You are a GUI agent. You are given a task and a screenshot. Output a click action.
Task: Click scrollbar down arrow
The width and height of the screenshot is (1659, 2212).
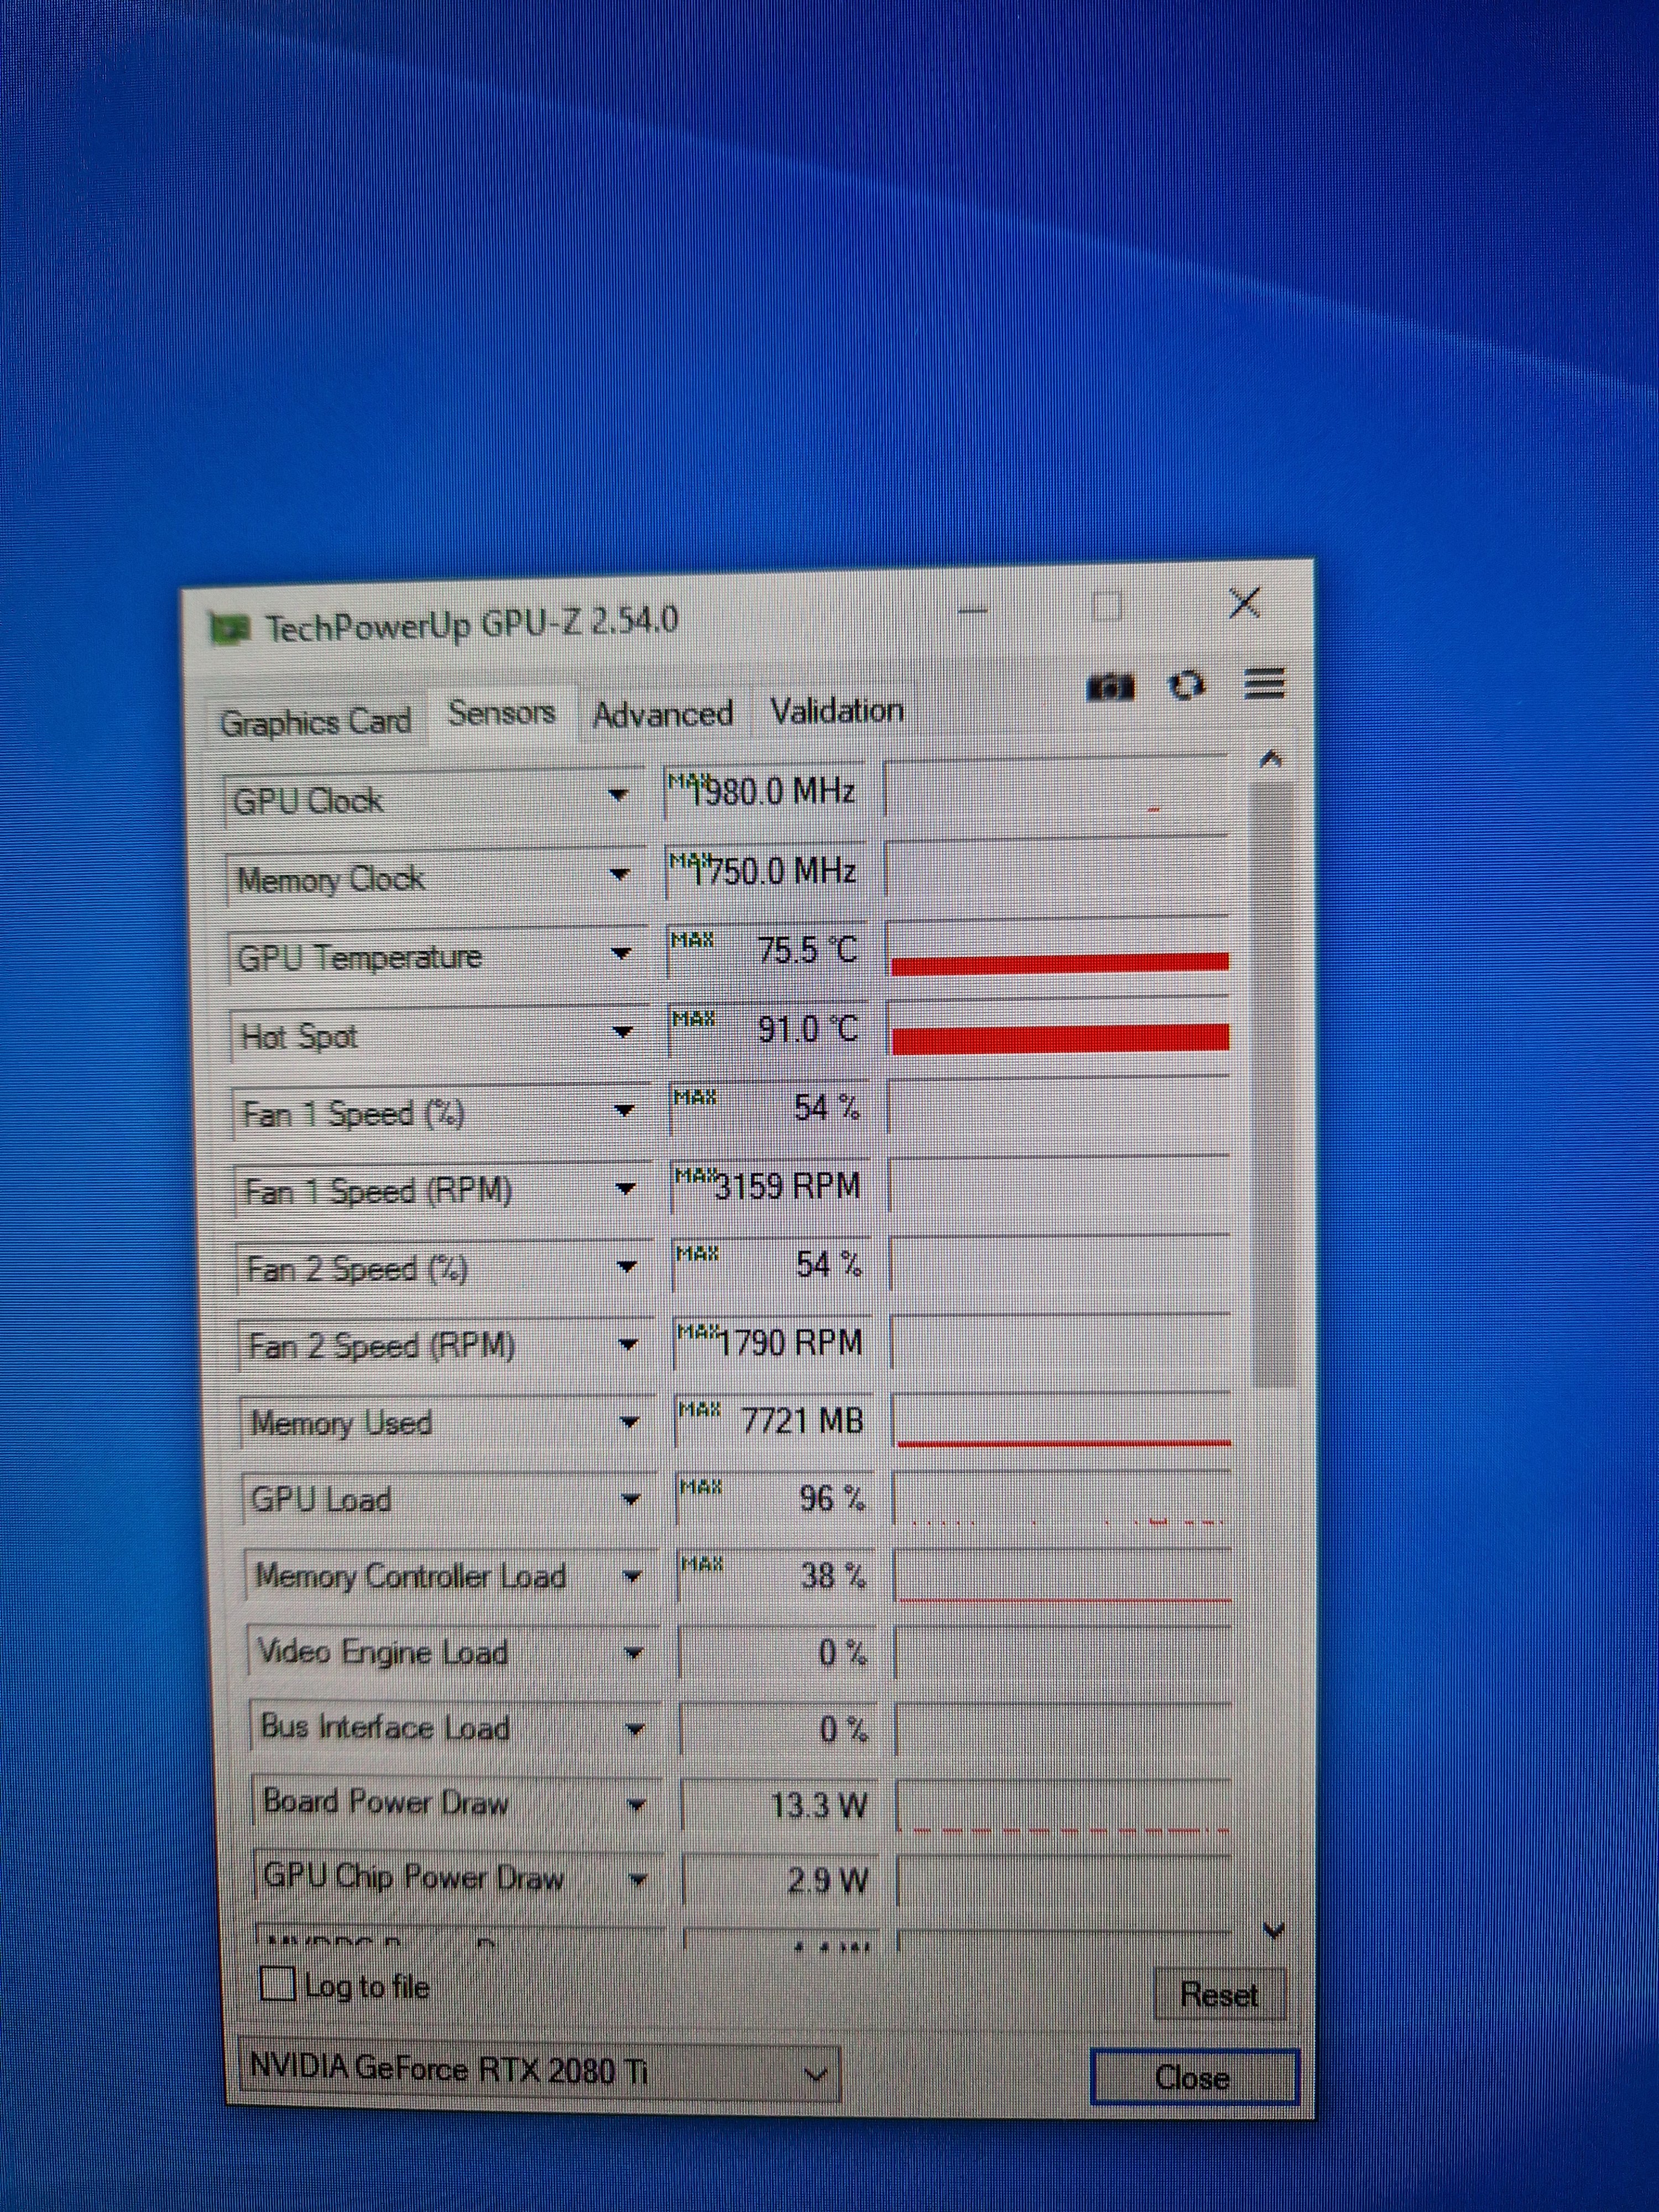tap(1274, 1929)
